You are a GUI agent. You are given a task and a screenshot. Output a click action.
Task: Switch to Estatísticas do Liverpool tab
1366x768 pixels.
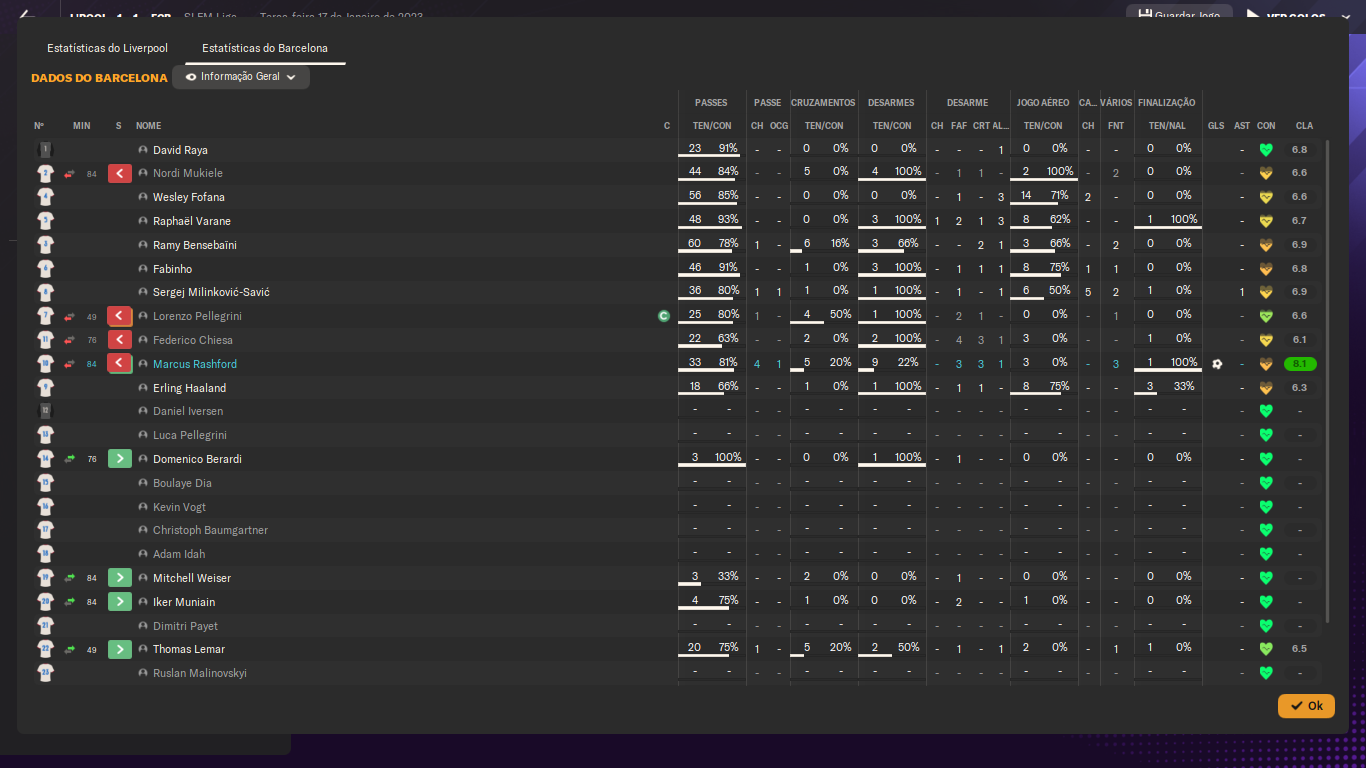(107, 48)
